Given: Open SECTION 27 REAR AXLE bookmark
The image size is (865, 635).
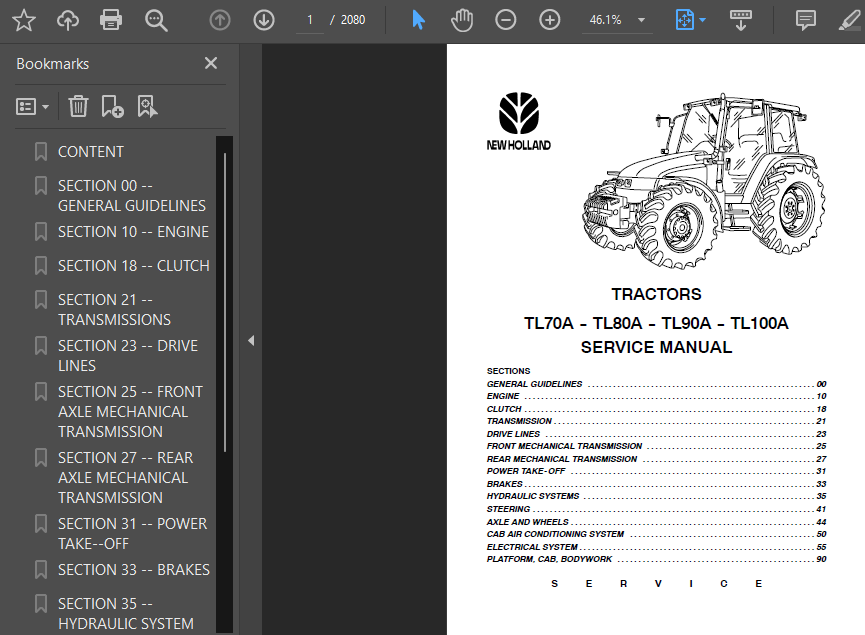Looking at the screenshot, I should 126,478.
